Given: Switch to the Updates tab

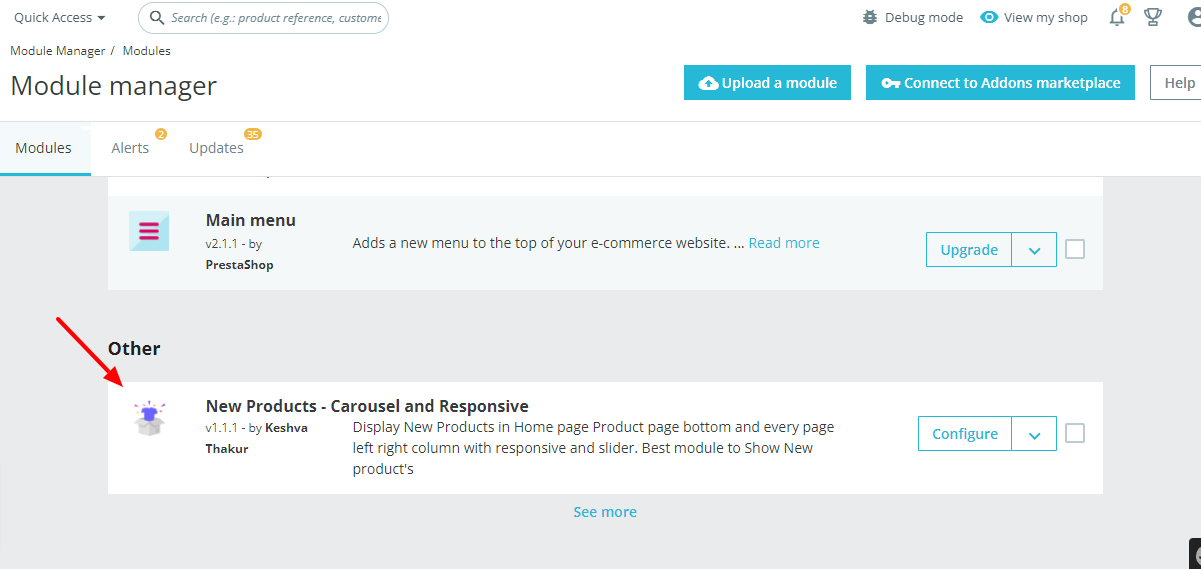Looking at the screenshot, I should 216,148.
